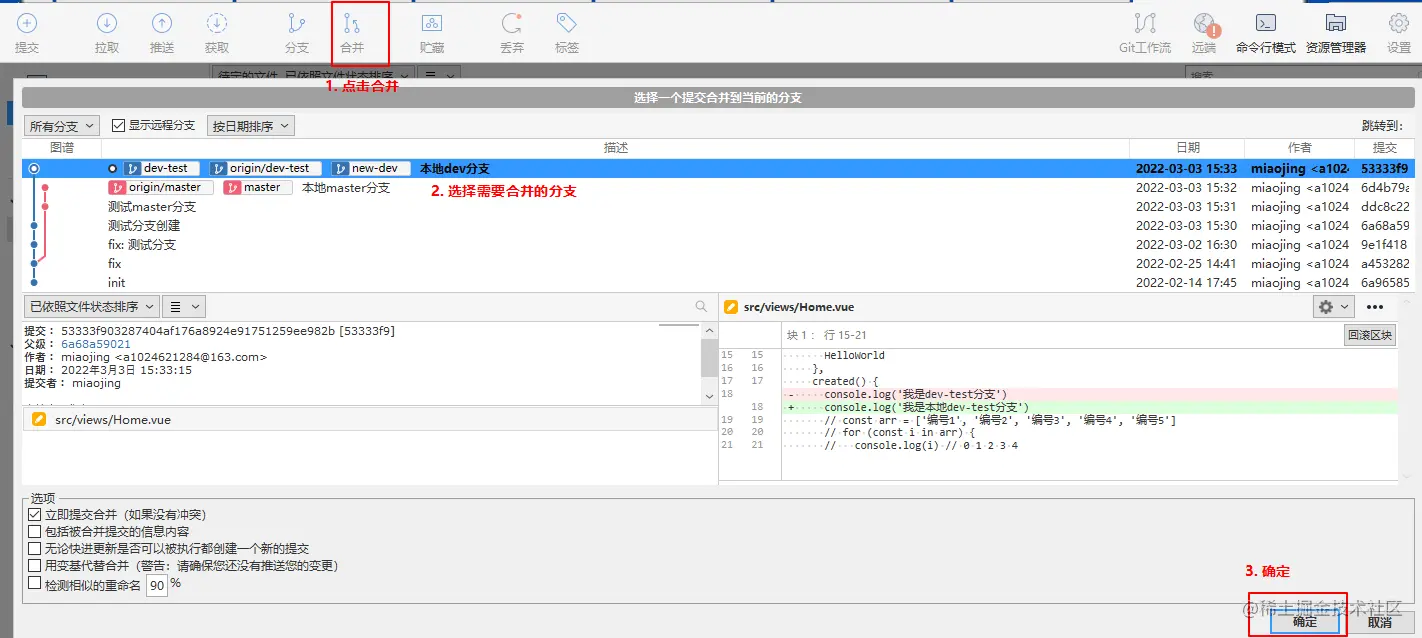This screenshot has height=638, width=1422.
Task: Click the master branch label
Action: point(258,188)
